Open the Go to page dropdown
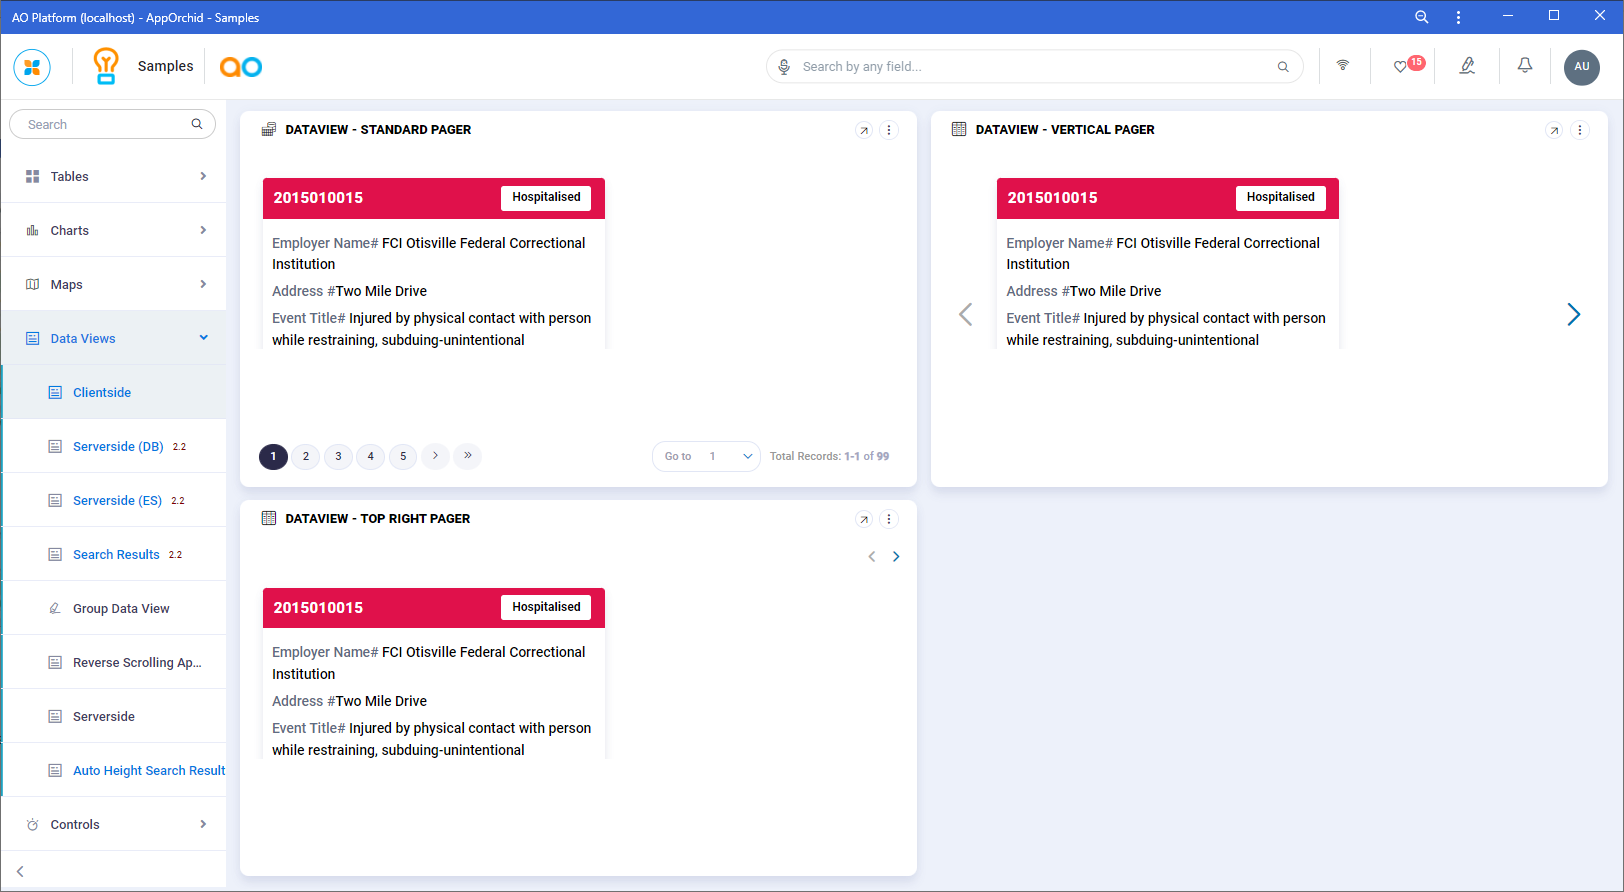The image size is (1624, 892). point(747,456)
